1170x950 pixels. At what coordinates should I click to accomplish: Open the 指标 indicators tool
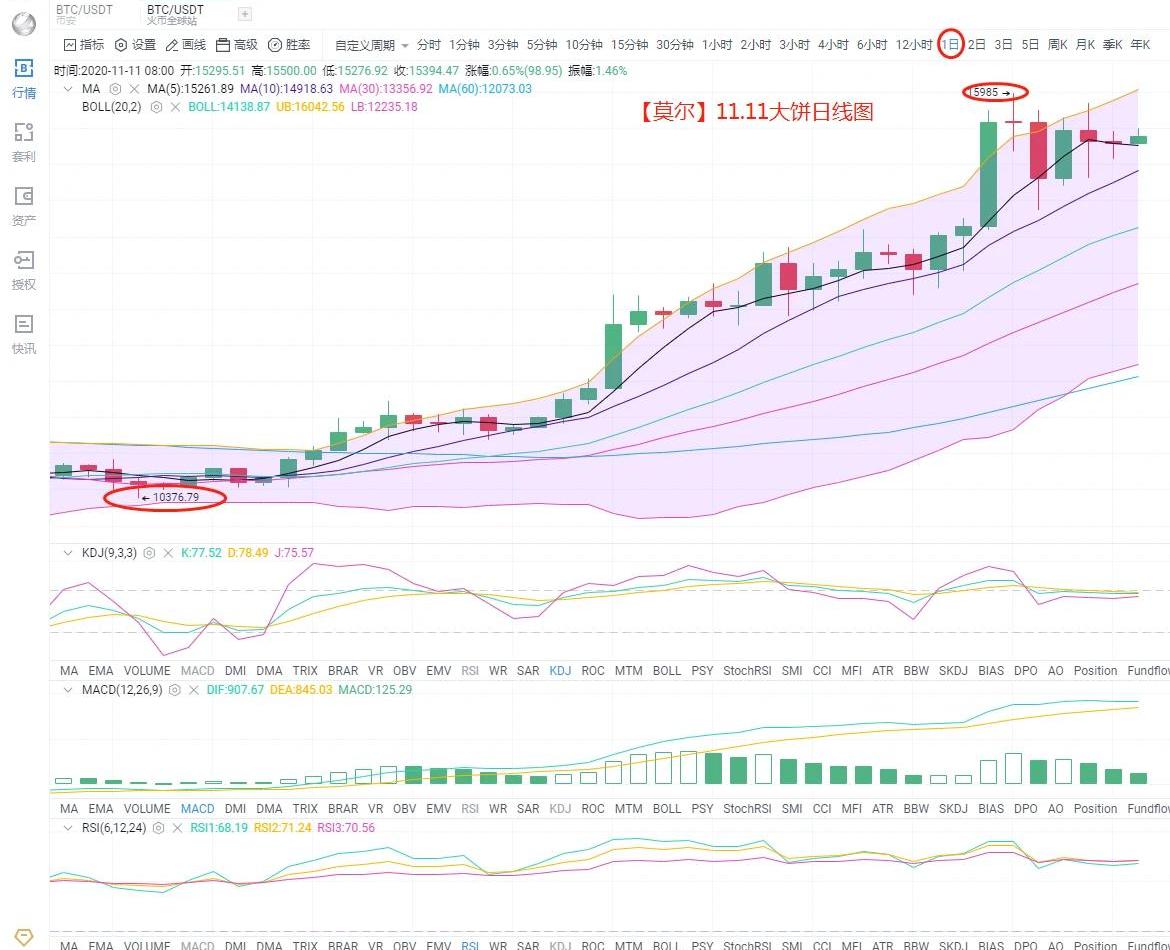pyautogui.click(x=84, y=45)
